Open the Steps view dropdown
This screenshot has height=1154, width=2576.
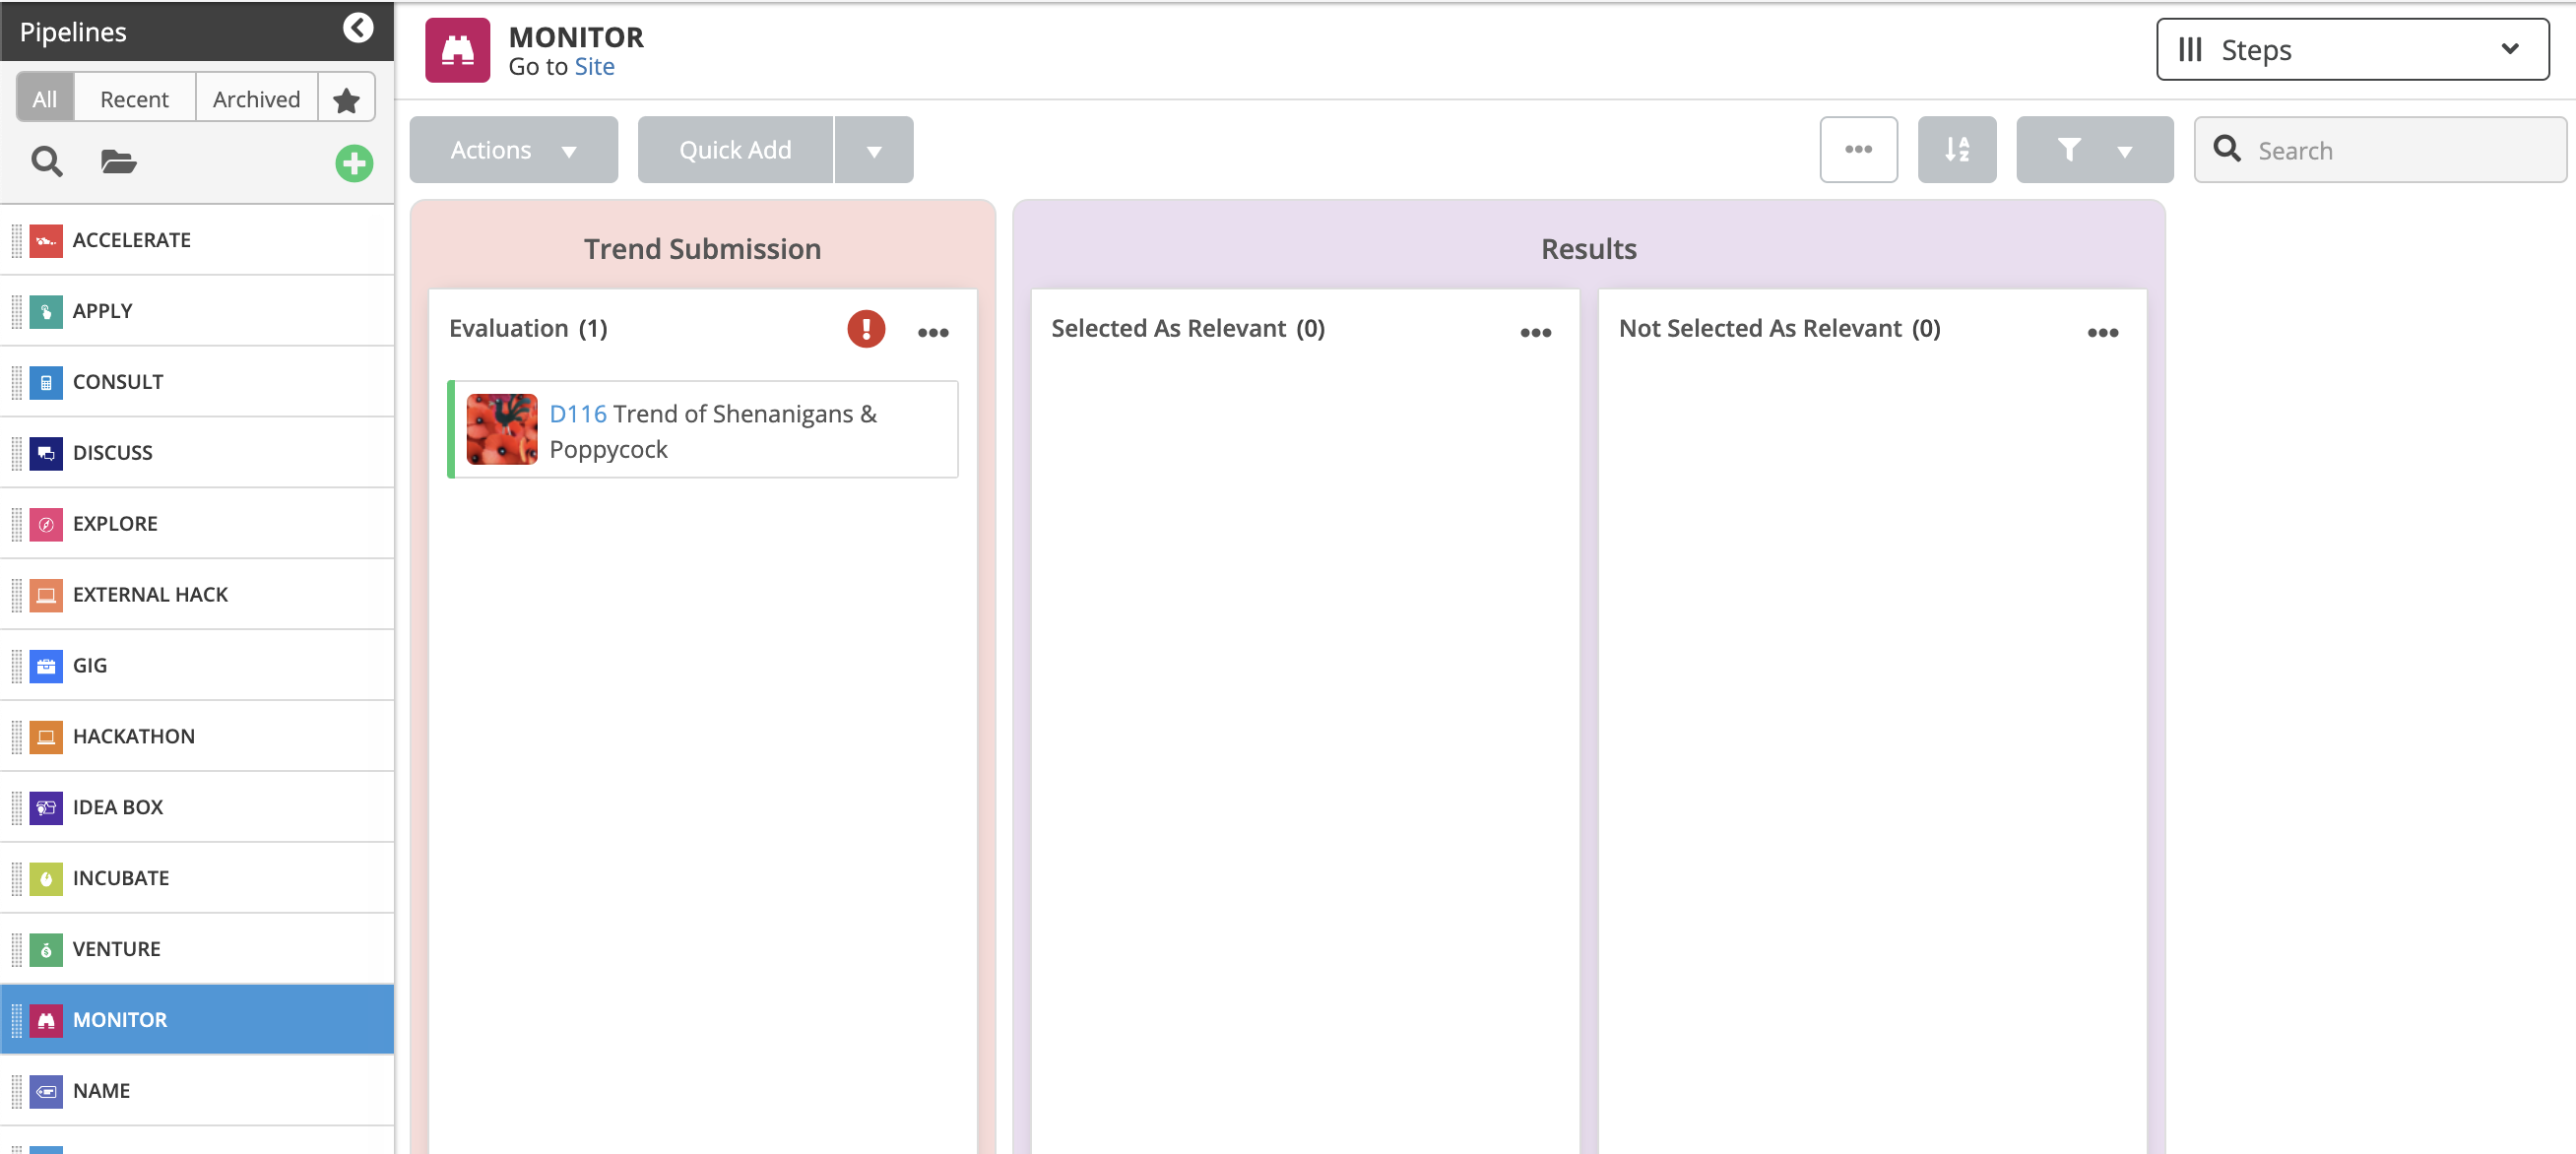point(2352,50)
